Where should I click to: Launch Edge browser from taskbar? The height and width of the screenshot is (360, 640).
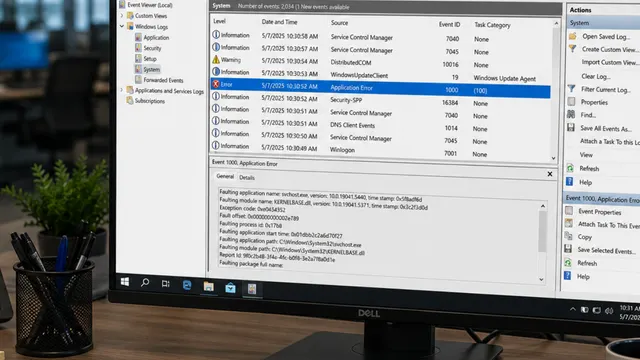187,285
